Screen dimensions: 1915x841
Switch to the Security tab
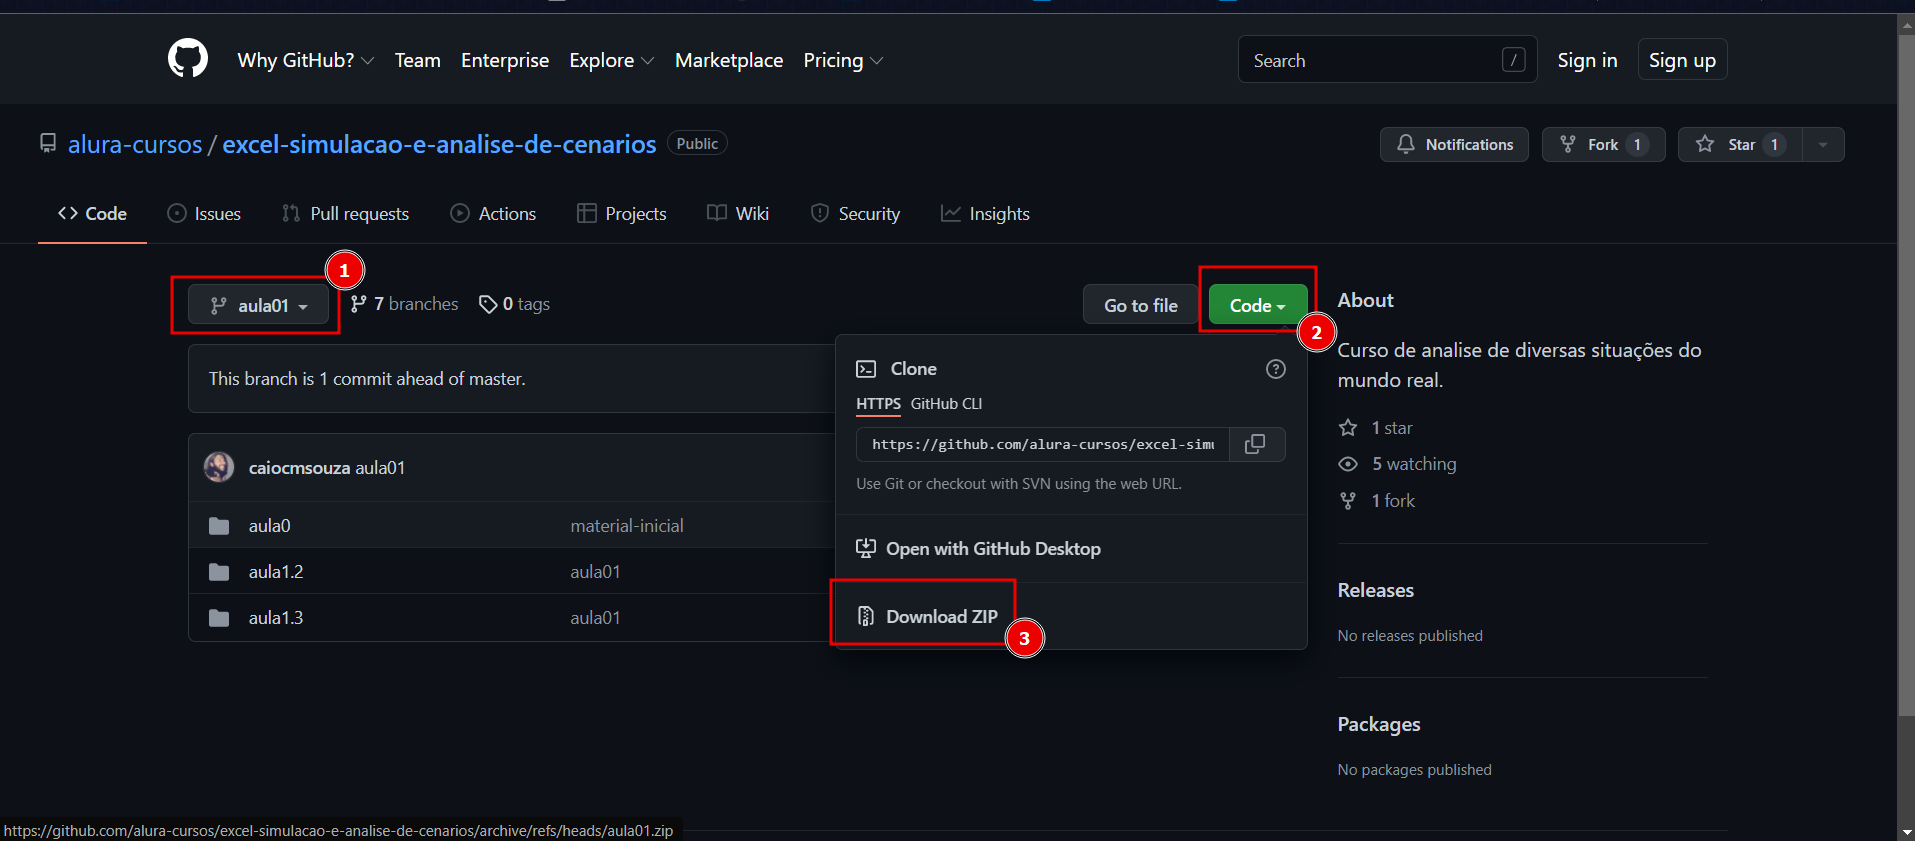(x=855, y=213)
